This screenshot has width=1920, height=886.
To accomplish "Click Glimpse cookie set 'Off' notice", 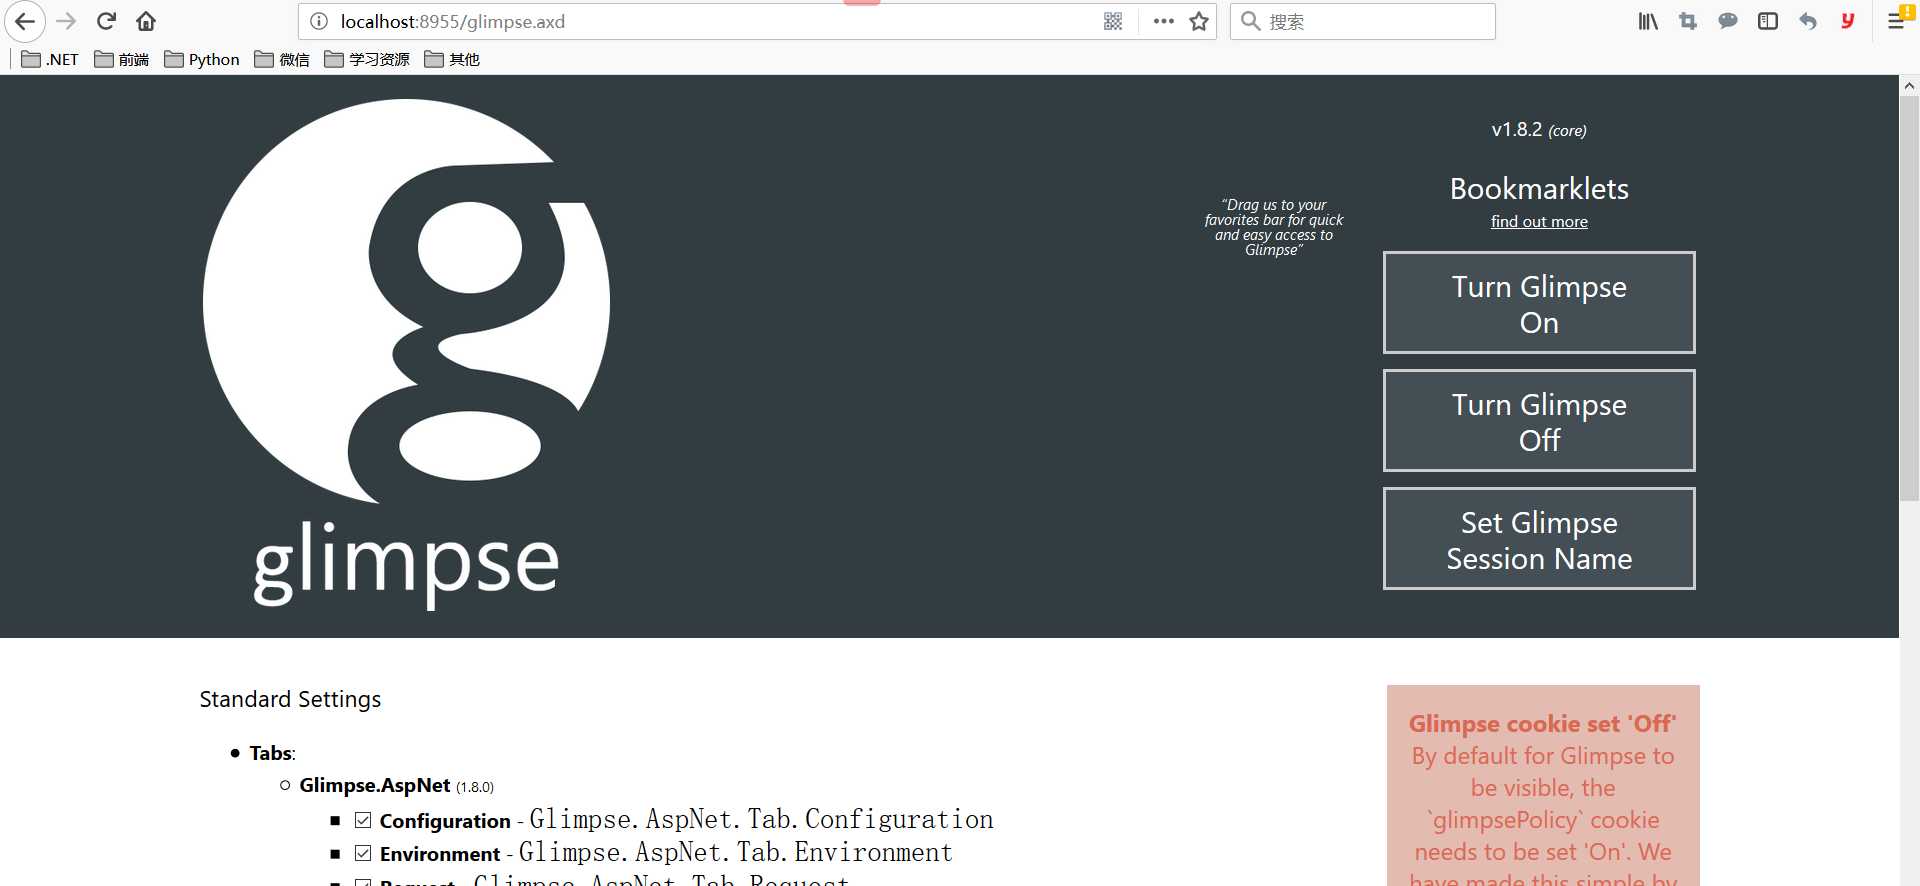I will [x=1542, y=724].
